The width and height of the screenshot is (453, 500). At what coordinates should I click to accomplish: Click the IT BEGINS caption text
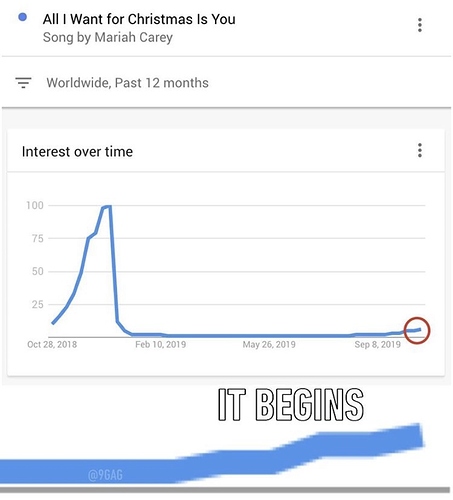pos(291,404)
